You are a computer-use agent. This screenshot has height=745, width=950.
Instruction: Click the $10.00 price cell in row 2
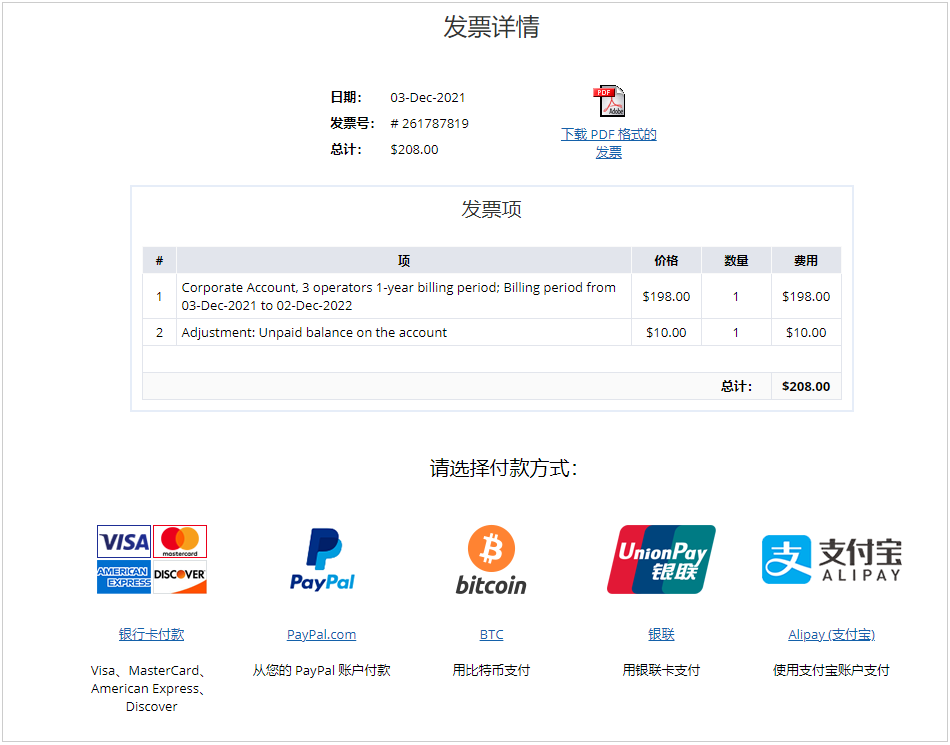(x=666, y=333)
